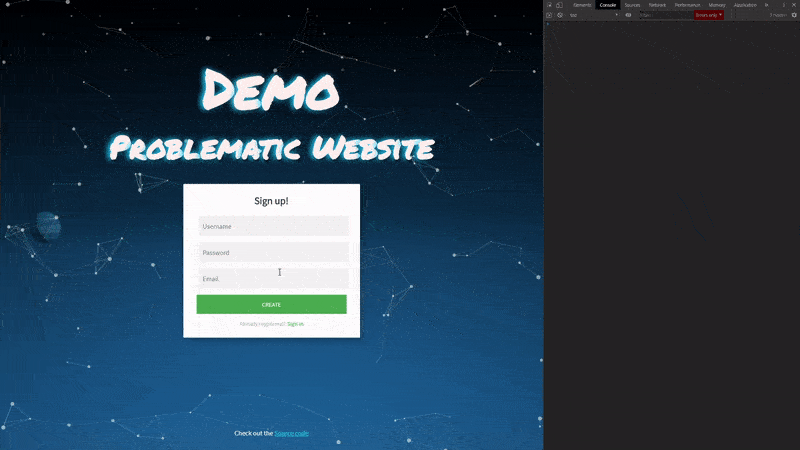
Task: Open the 'Errors only' log level dropdown
Action: [709, 15]
